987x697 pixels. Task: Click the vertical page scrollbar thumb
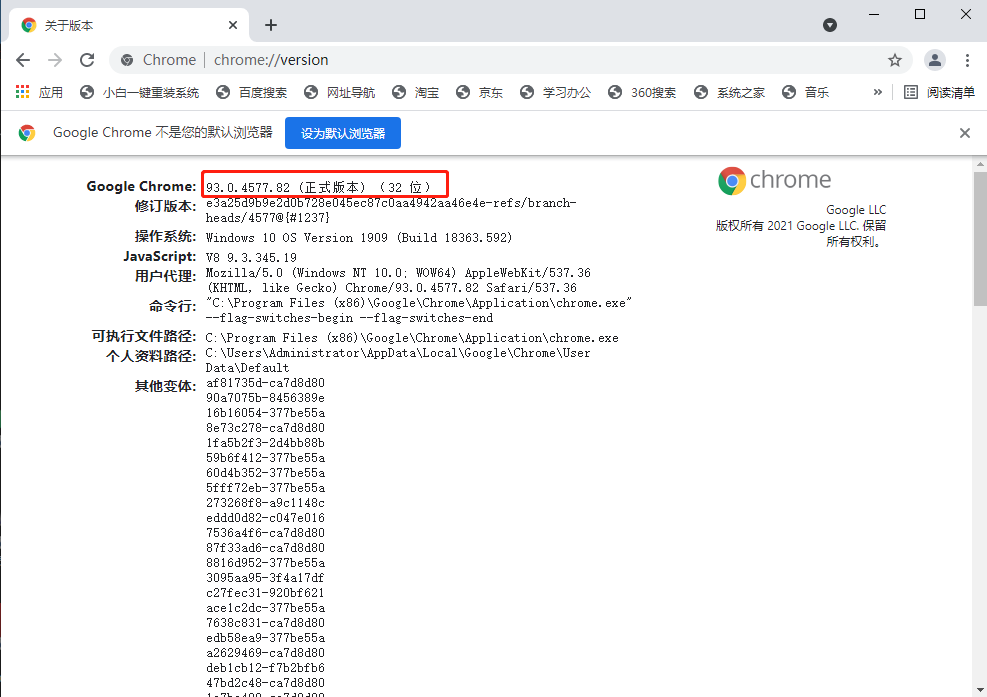click(x=980, y=238)
